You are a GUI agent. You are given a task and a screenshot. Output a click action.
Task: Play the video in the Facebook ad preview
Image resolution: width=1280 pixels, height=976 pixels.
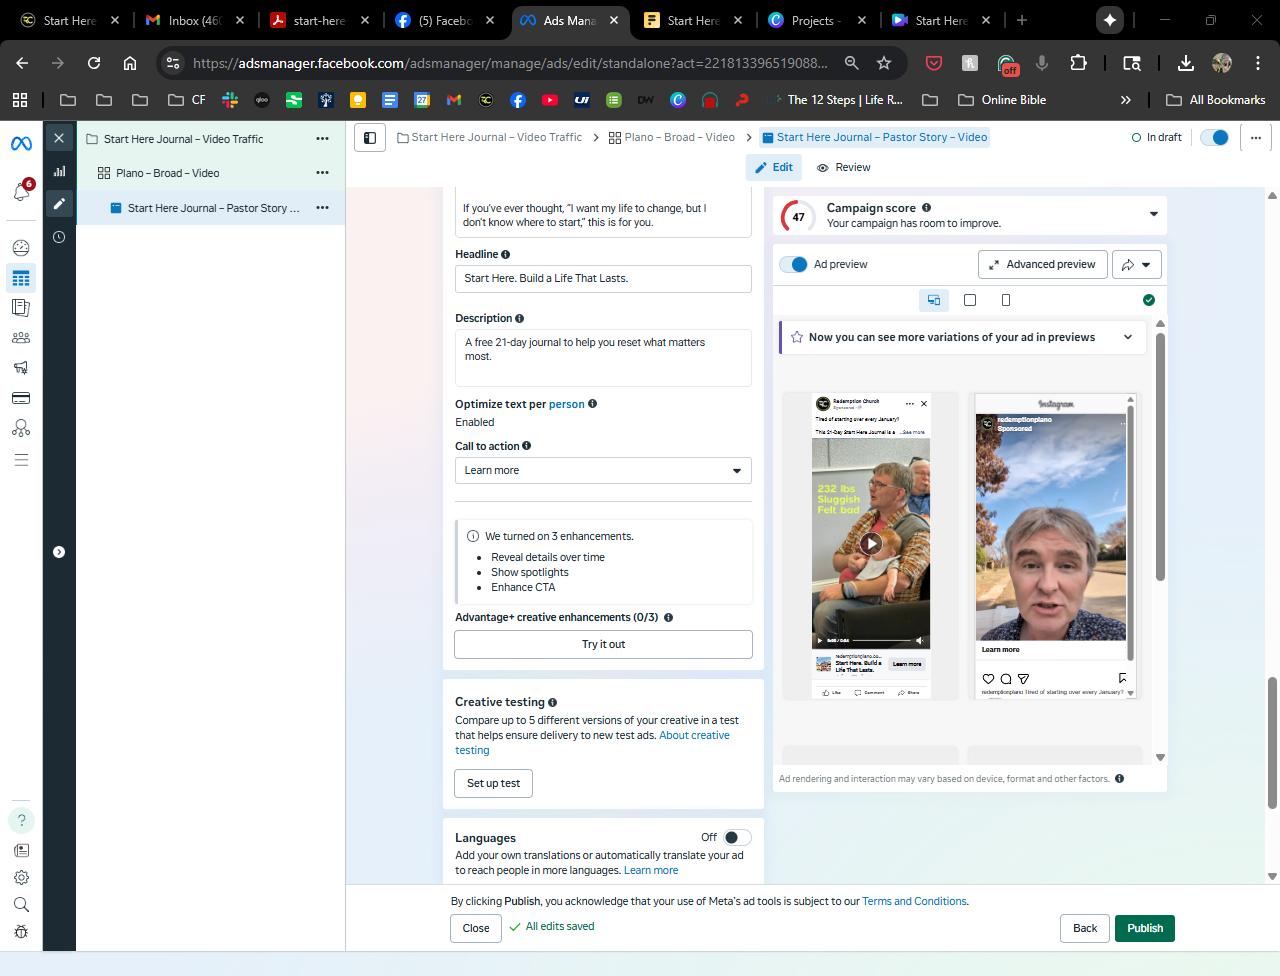(871, 544)
